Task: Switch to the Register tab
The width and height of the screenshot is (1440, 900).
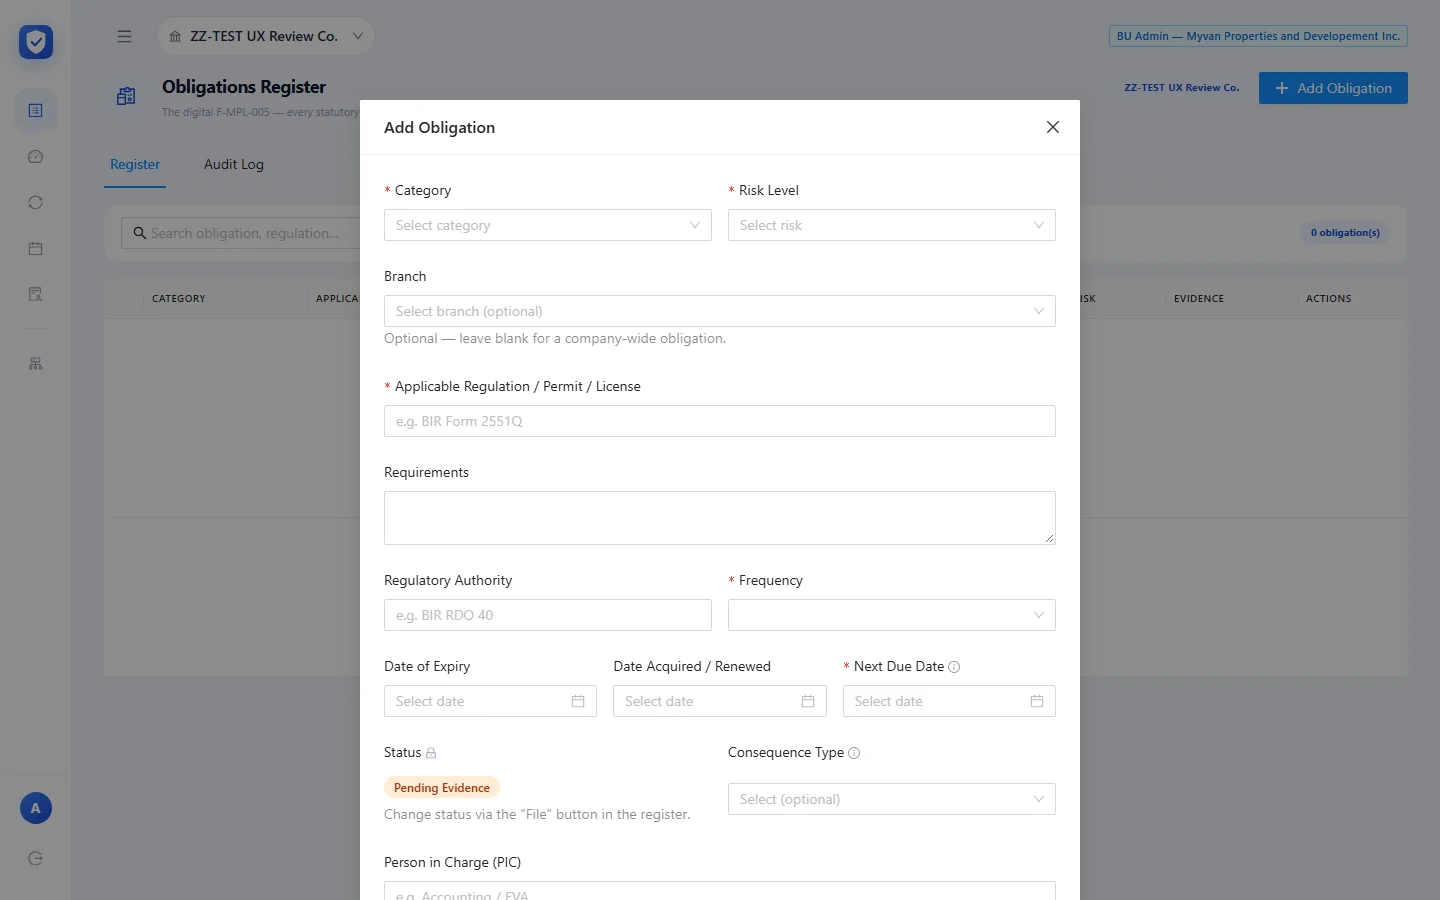Action: coord(135,165)
